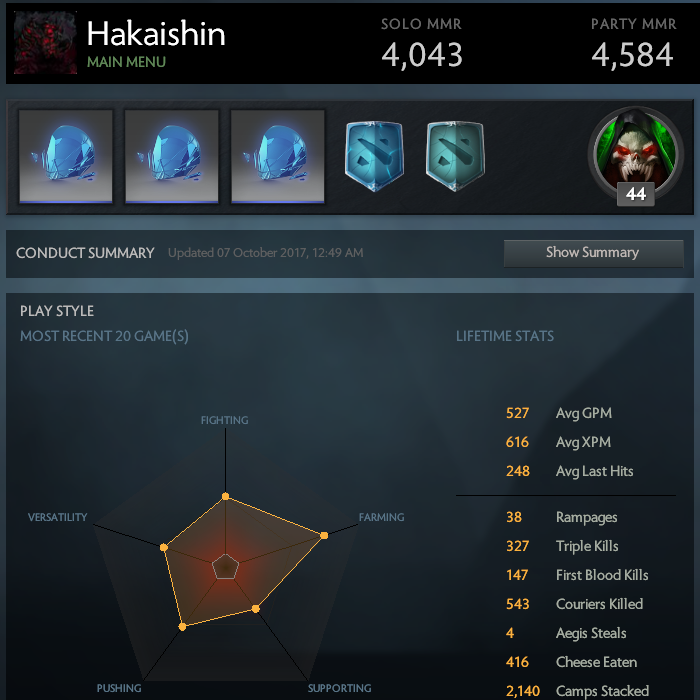Click the Pushing axis point on chart

pyautogui.click(x=182, y=627)
